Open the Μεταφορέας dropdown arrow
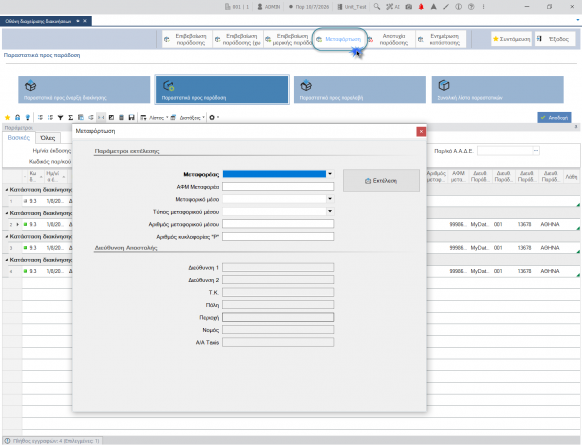 tap(330, 174)
